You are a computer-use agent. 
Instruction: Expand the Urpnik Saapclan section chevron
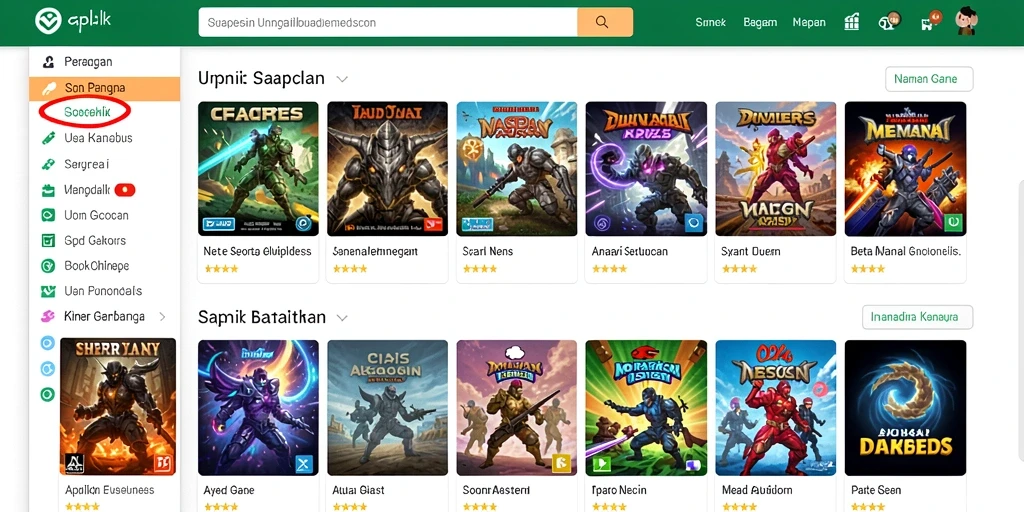pos(342,79)
